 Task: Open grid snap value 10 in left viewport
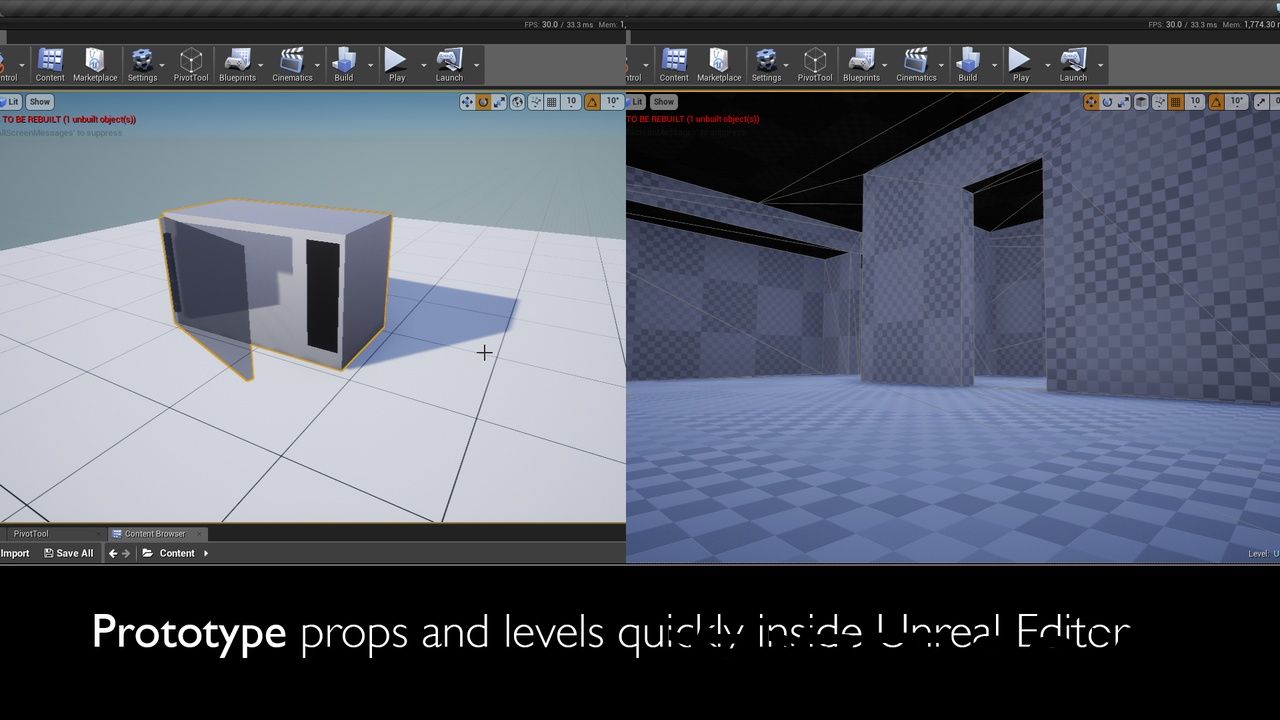(x=571, y=102)
